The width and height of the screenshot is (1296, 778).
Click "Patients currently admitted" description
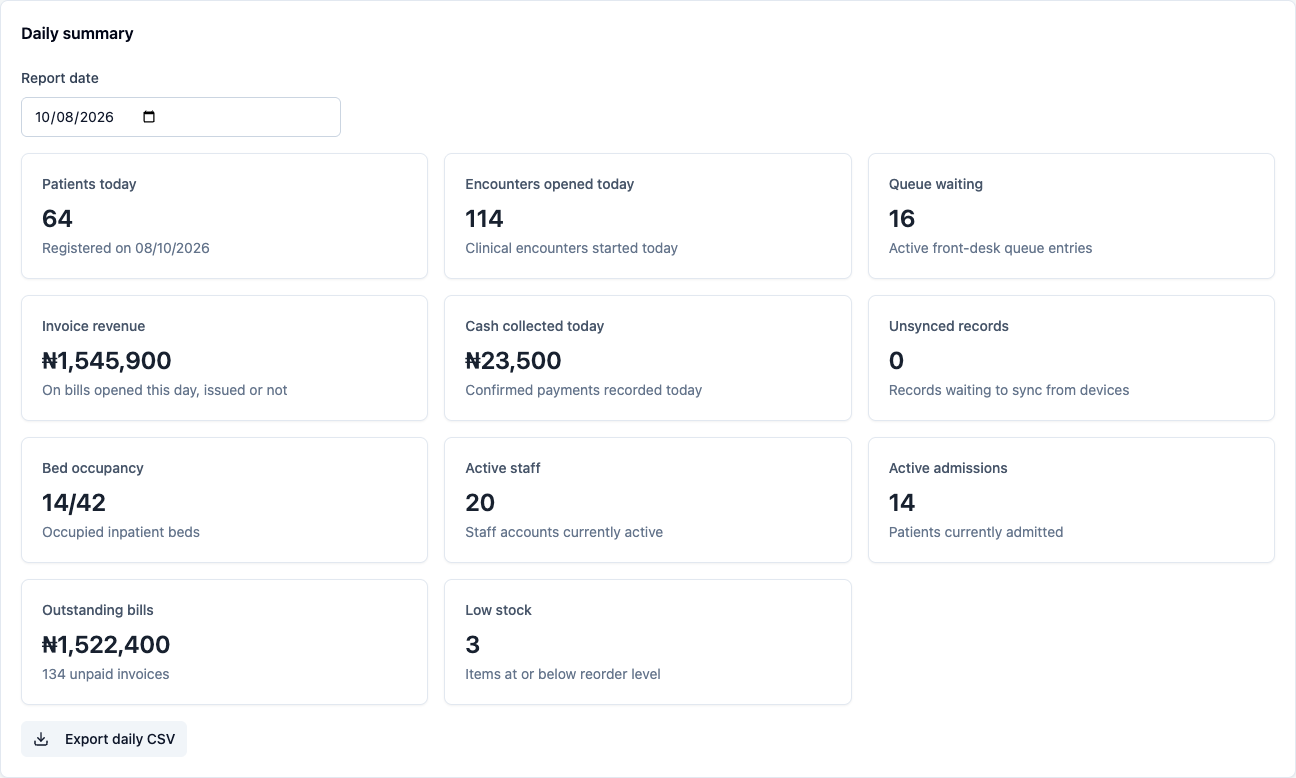click(976, 532)
